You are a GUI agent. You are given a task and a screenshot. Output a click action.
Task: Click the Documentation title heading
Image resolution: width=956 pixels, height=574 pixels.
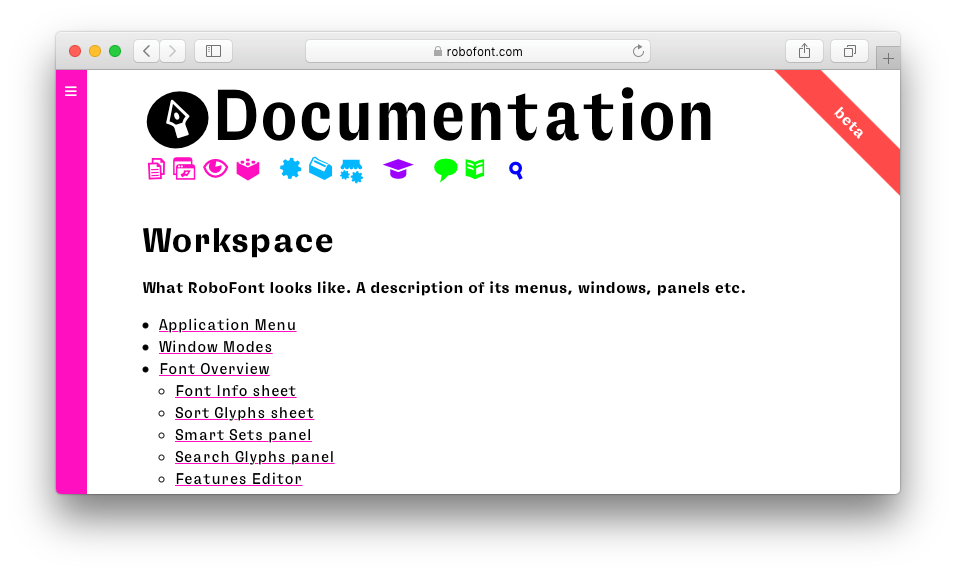(x=464, y=116)
